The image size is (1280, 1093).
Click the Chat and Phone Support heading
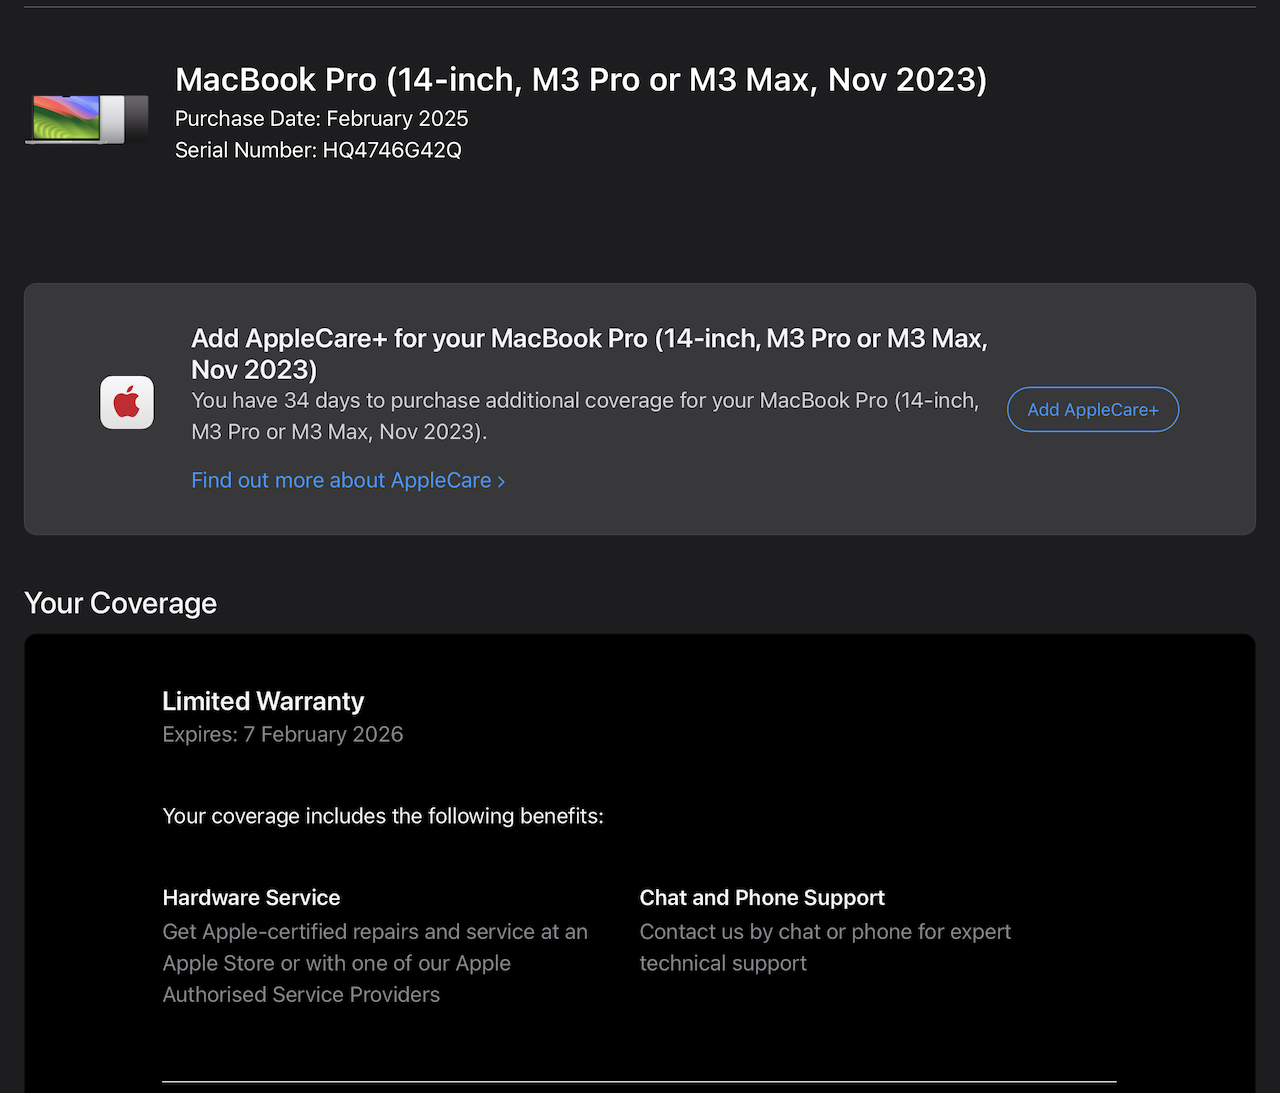[762, 898]
